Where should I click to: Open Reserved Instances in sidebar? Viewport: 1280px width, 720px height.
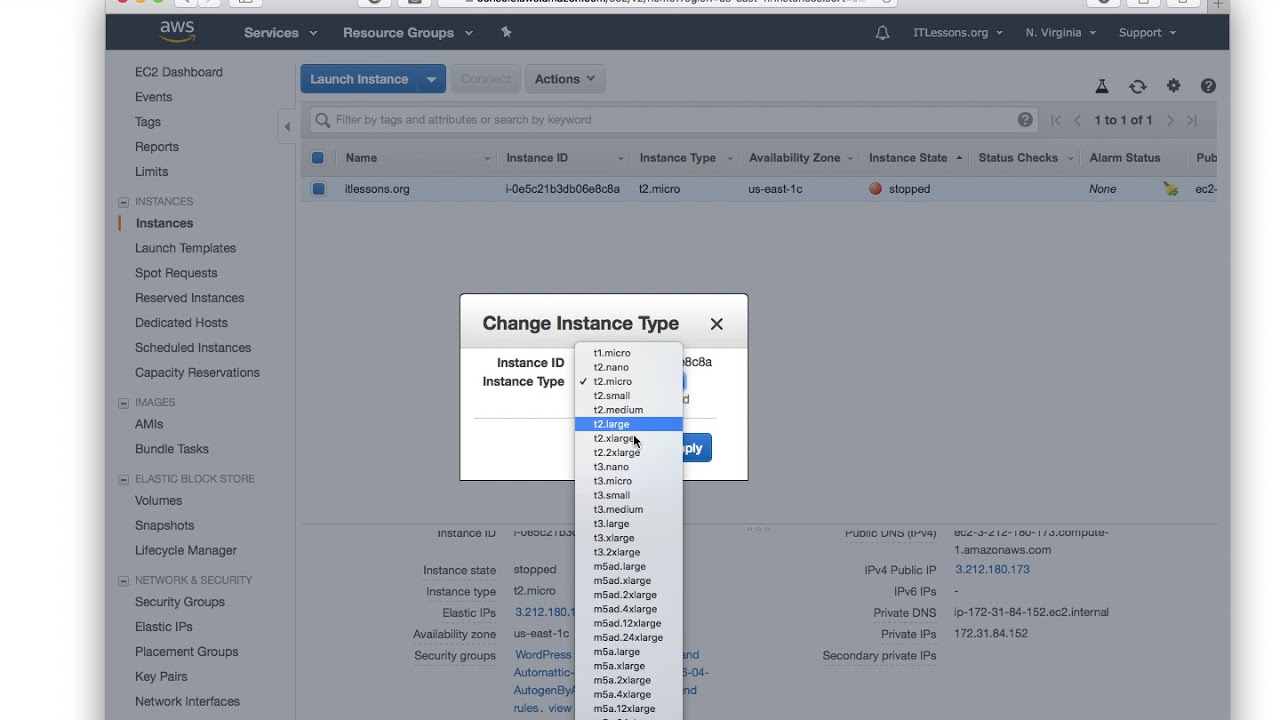pyautogui.click(x=190, y=298)
